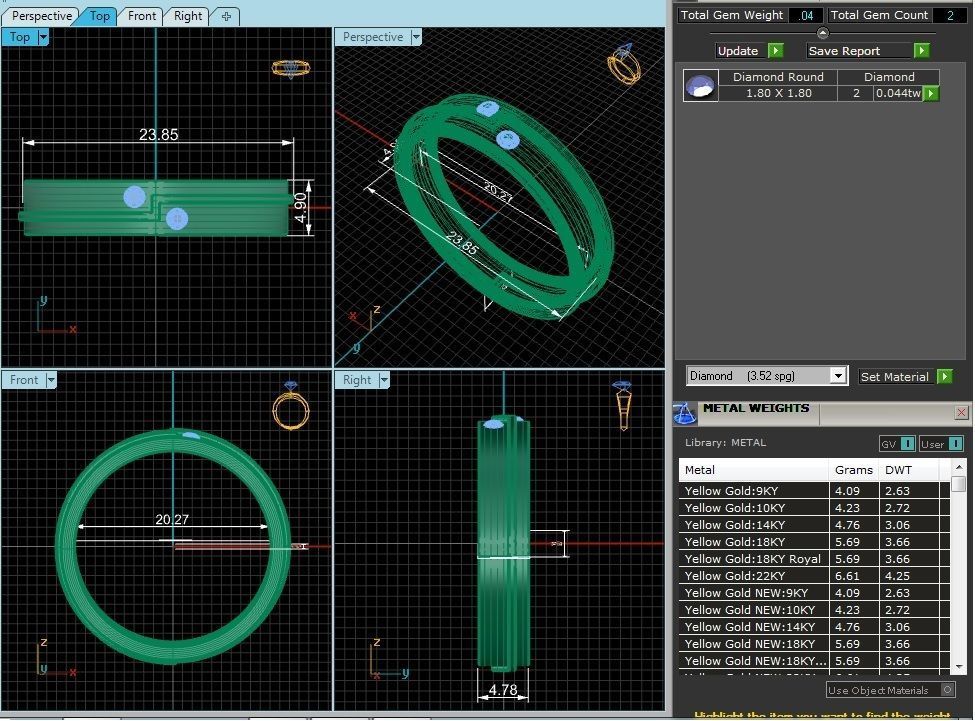Open the Perspective viewport title dropdown
The height and width of the screenshot is (721, 975).
(416, 37)
